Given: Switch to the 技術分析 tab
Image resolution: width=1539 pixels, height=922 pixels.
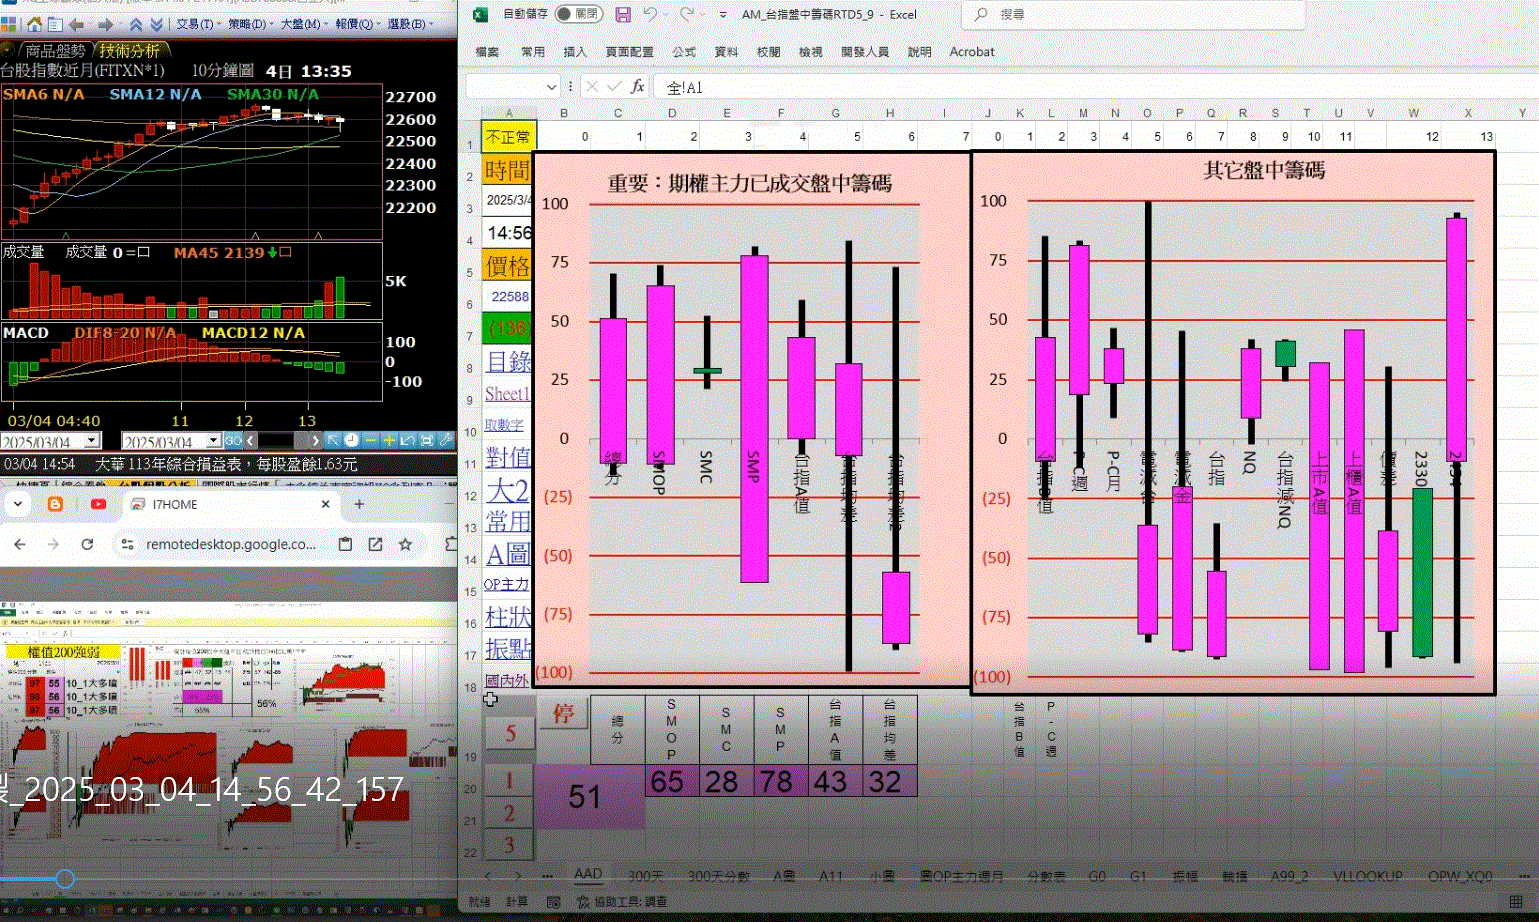Looking at the screenshot, I should [x=130, y=50].
